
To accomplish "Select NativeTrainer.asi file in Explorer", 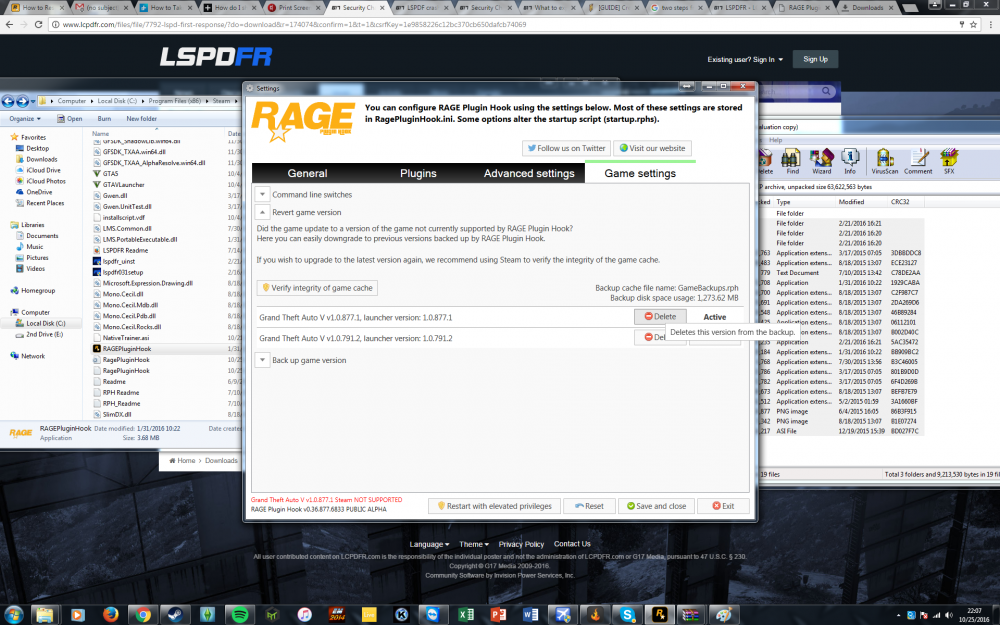I will [126, 338].
